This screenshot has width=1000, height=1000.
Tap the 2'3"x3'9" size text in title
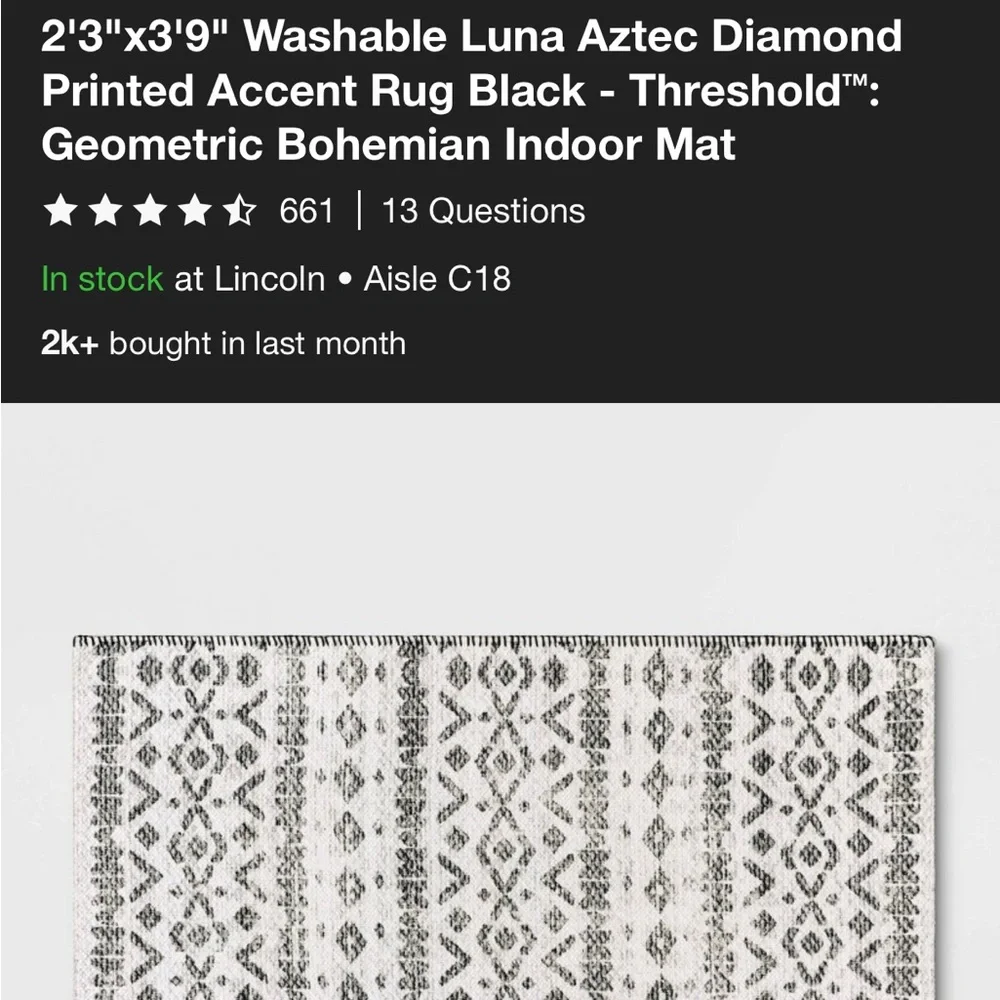click(135, 36)
